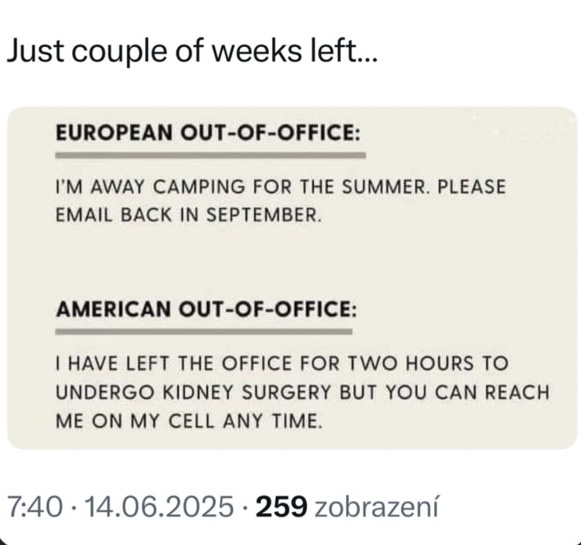Click the gray underline below American heading

pyautogui.click(x=204, y=332)
